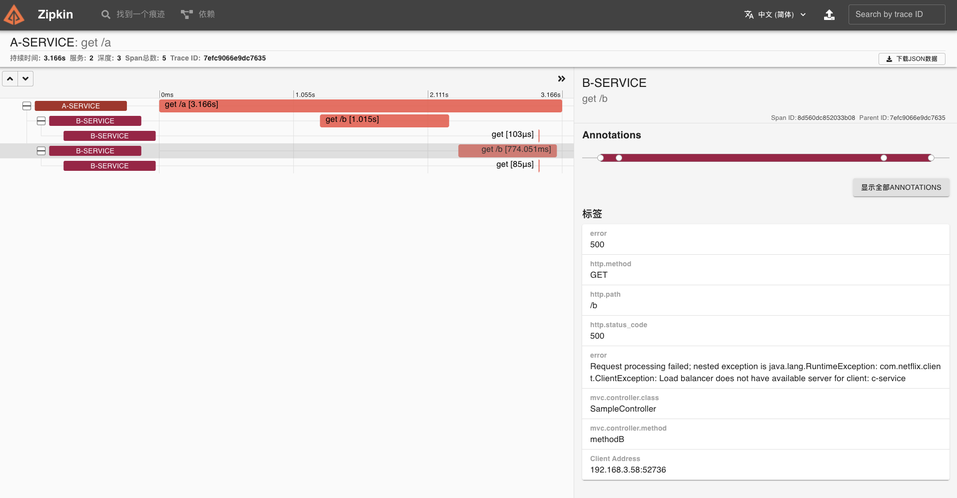Focus the Search by trace ID field
The width and height of the screenshot is (957, 498).
pyautogui.click(x=897, y=15)
